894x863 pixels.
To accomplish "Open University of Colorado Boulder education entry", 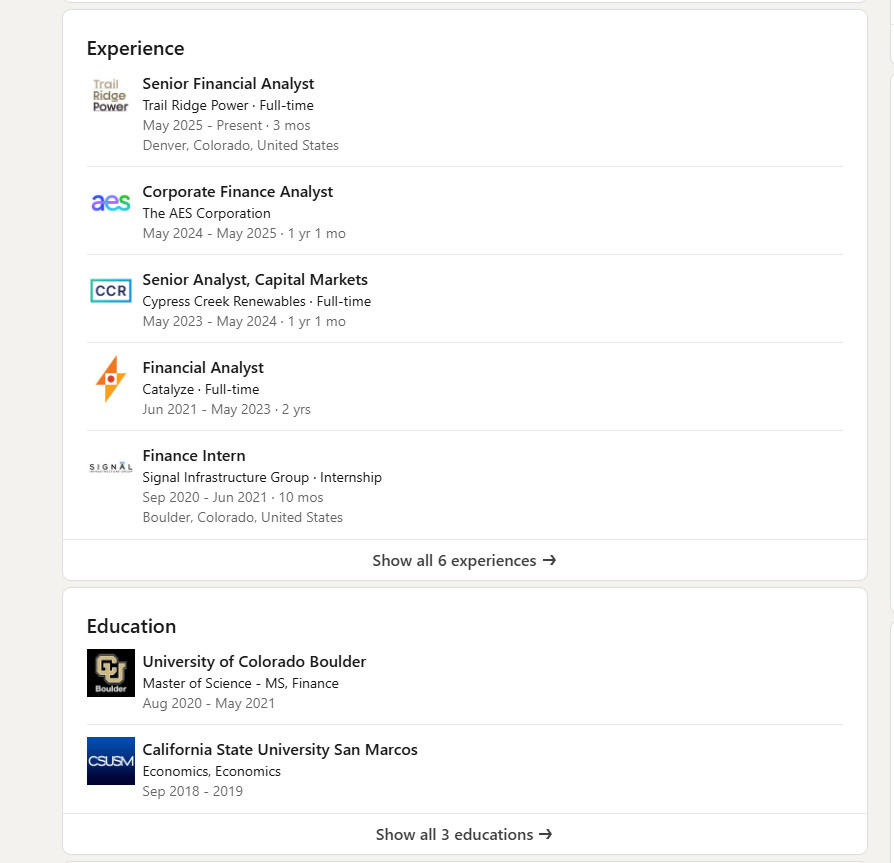I will pos(254,662).
